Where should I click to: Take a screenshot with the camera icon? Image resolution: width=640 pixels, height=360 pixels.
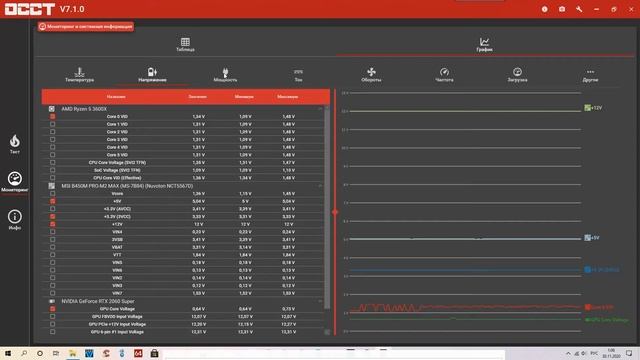click(x=562, y=9)
